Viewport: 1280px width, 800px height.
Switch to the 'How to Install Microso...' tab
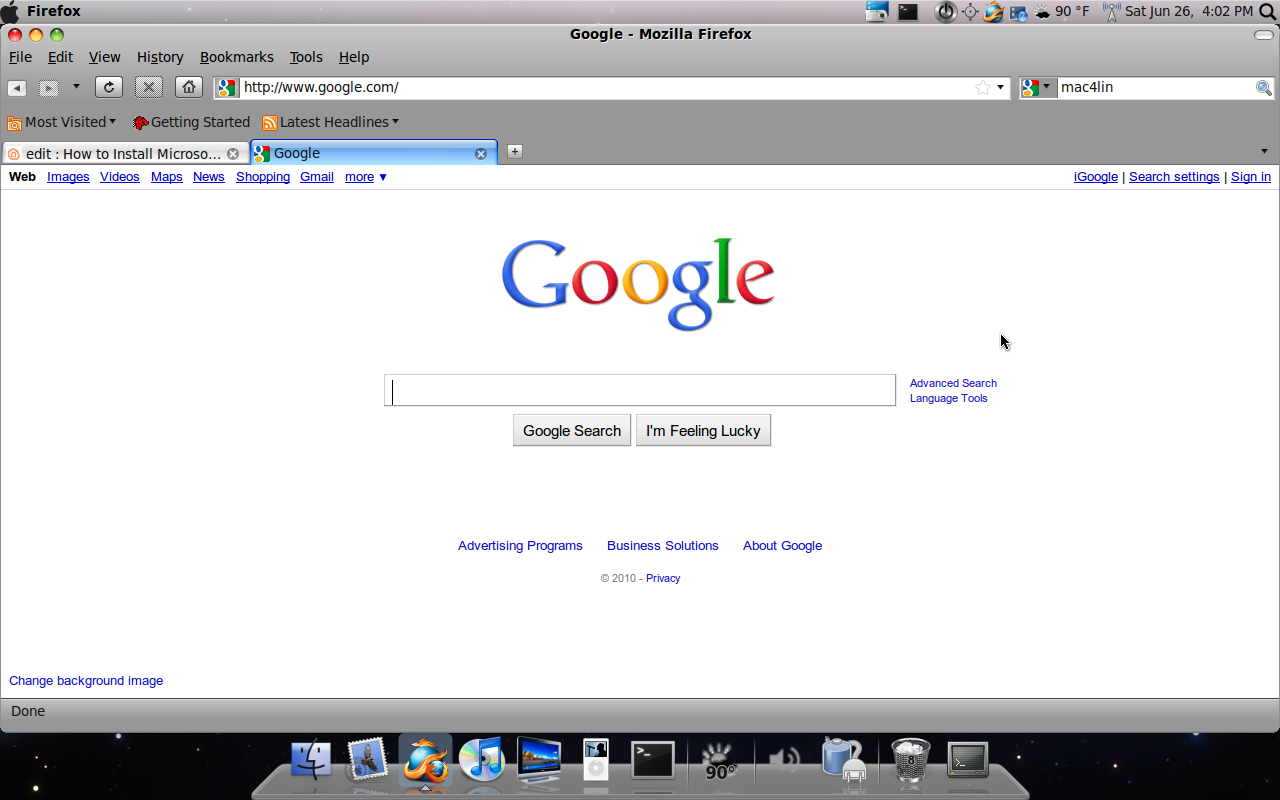point(125,153)
